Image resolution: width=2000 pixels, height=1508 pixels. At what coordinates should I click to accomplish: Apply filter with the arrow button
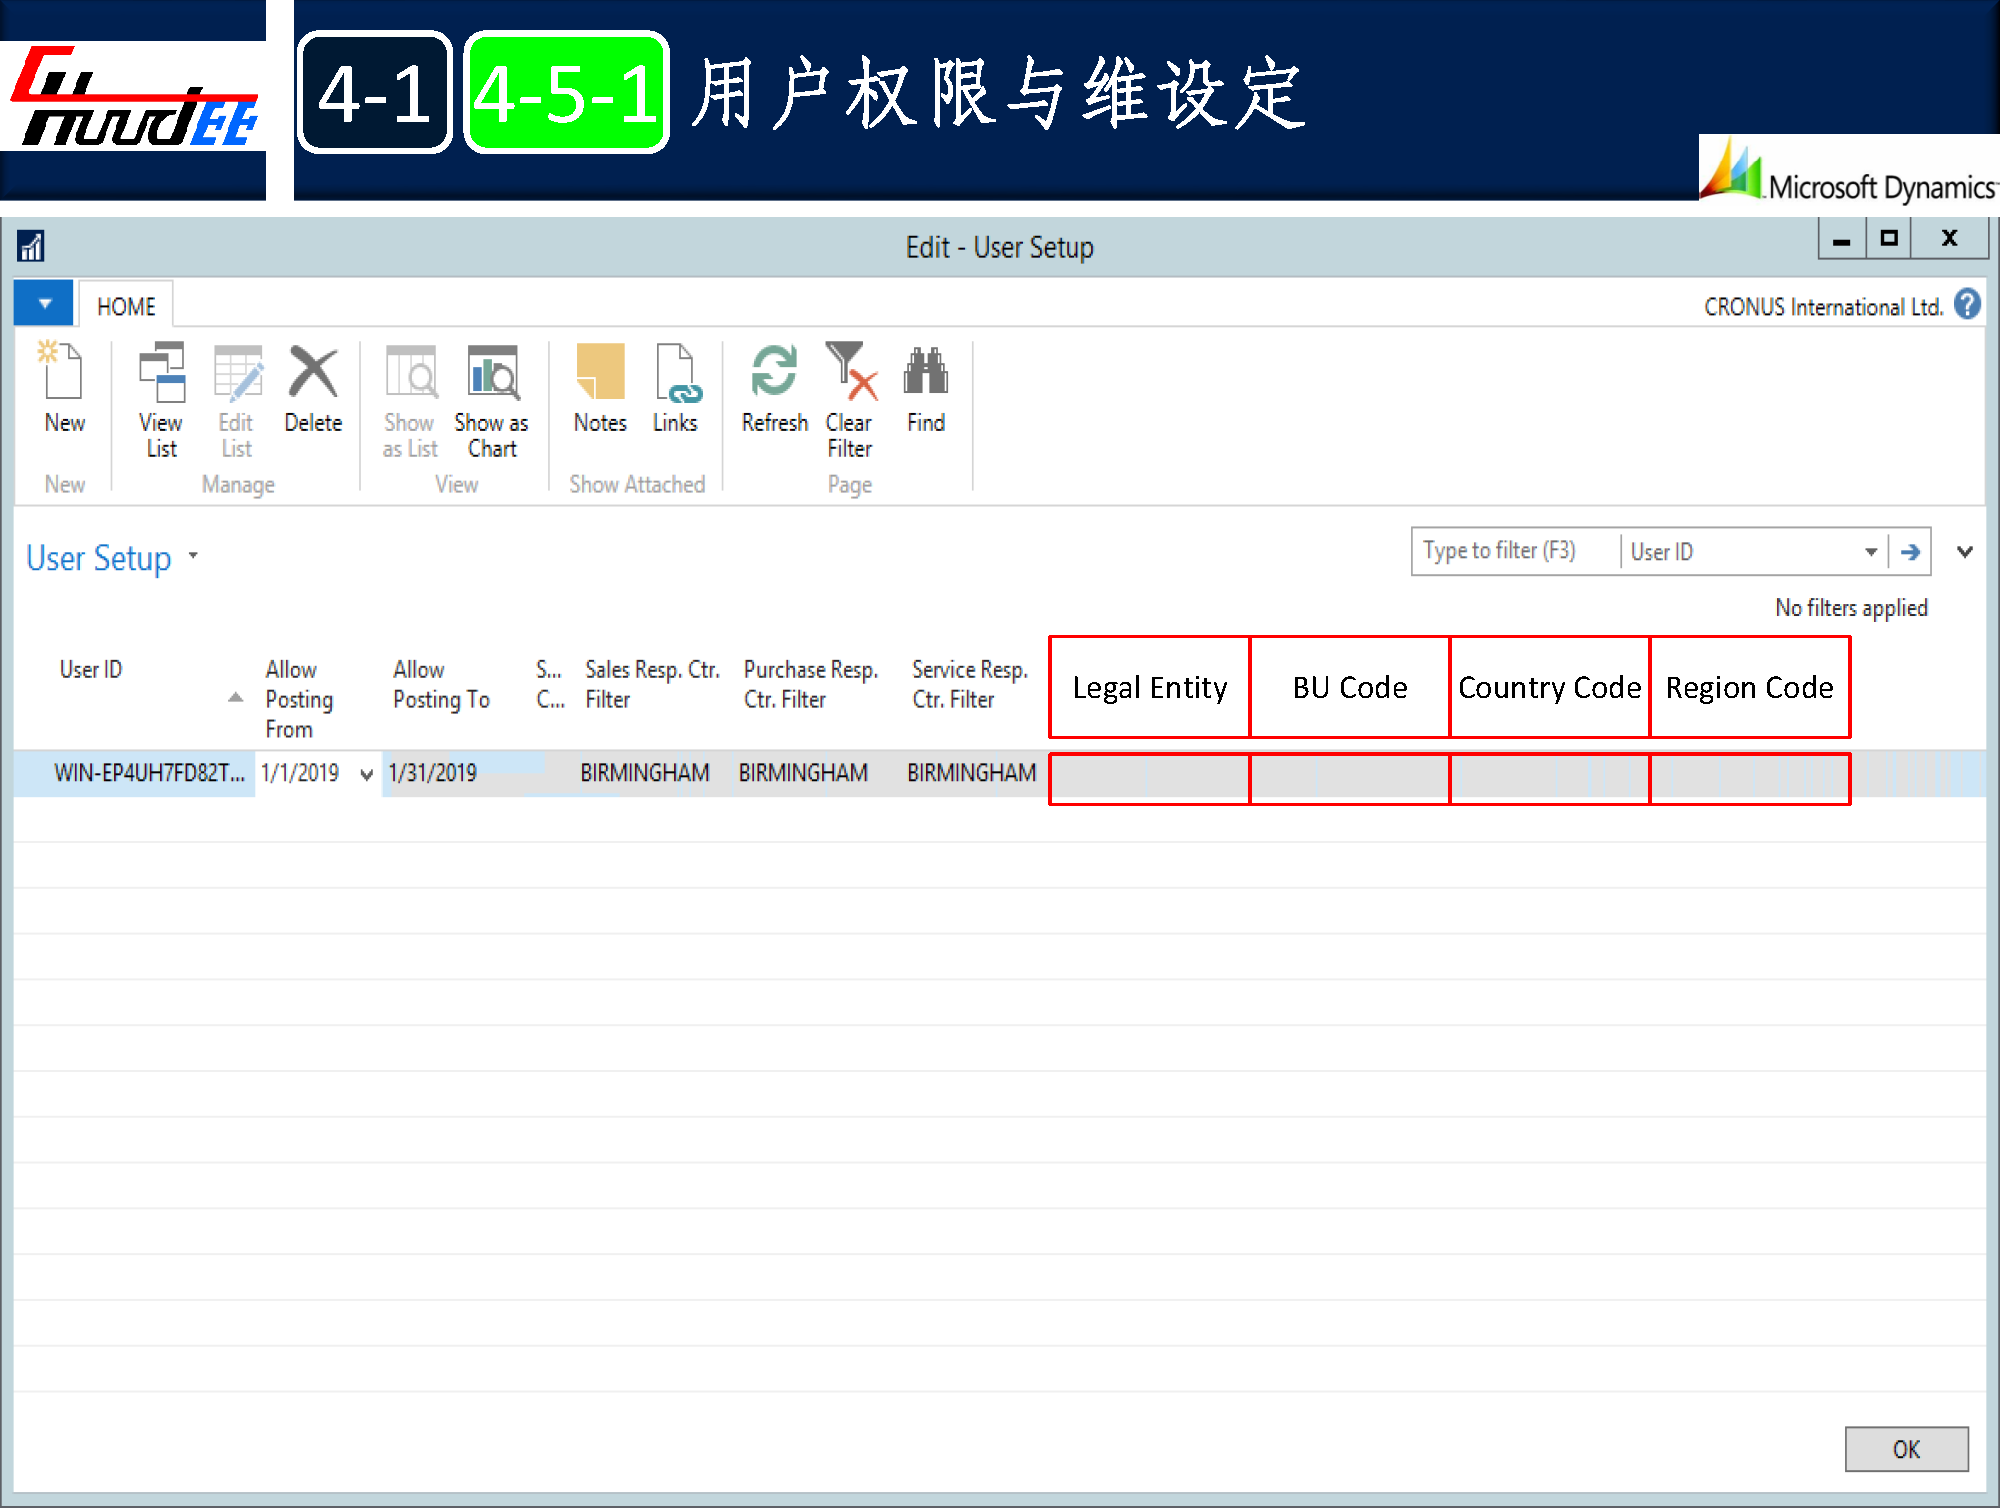pos(1910,552)
